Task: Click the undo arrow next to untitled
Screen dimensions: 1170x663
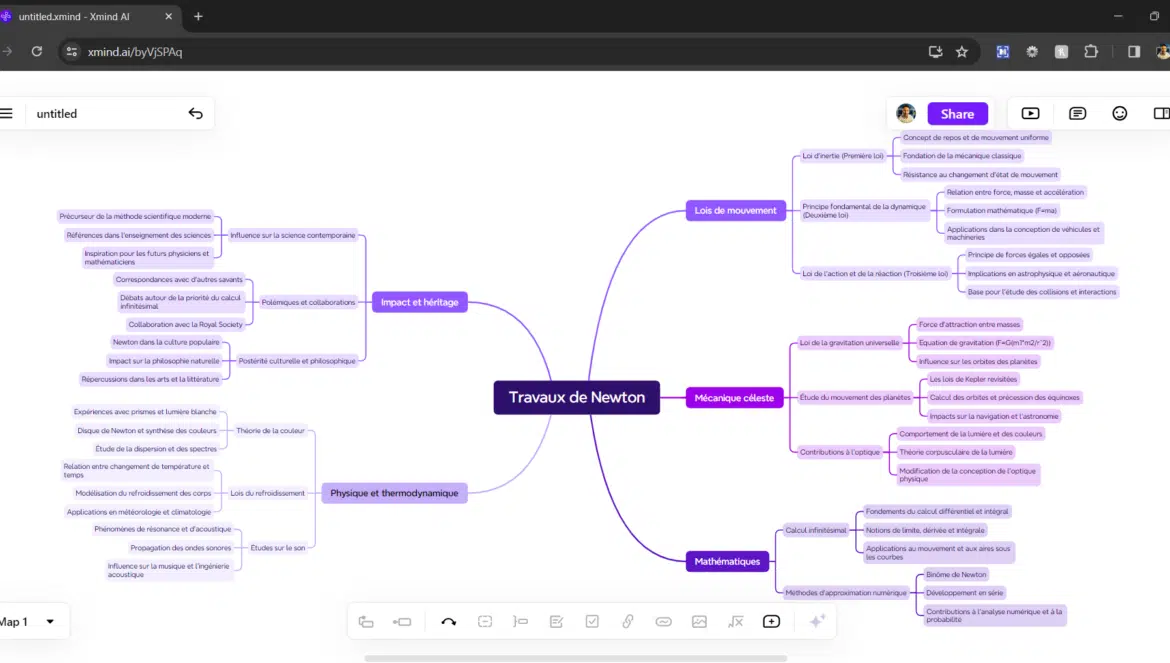Action: pyautogui.click(x=195, y=113)
